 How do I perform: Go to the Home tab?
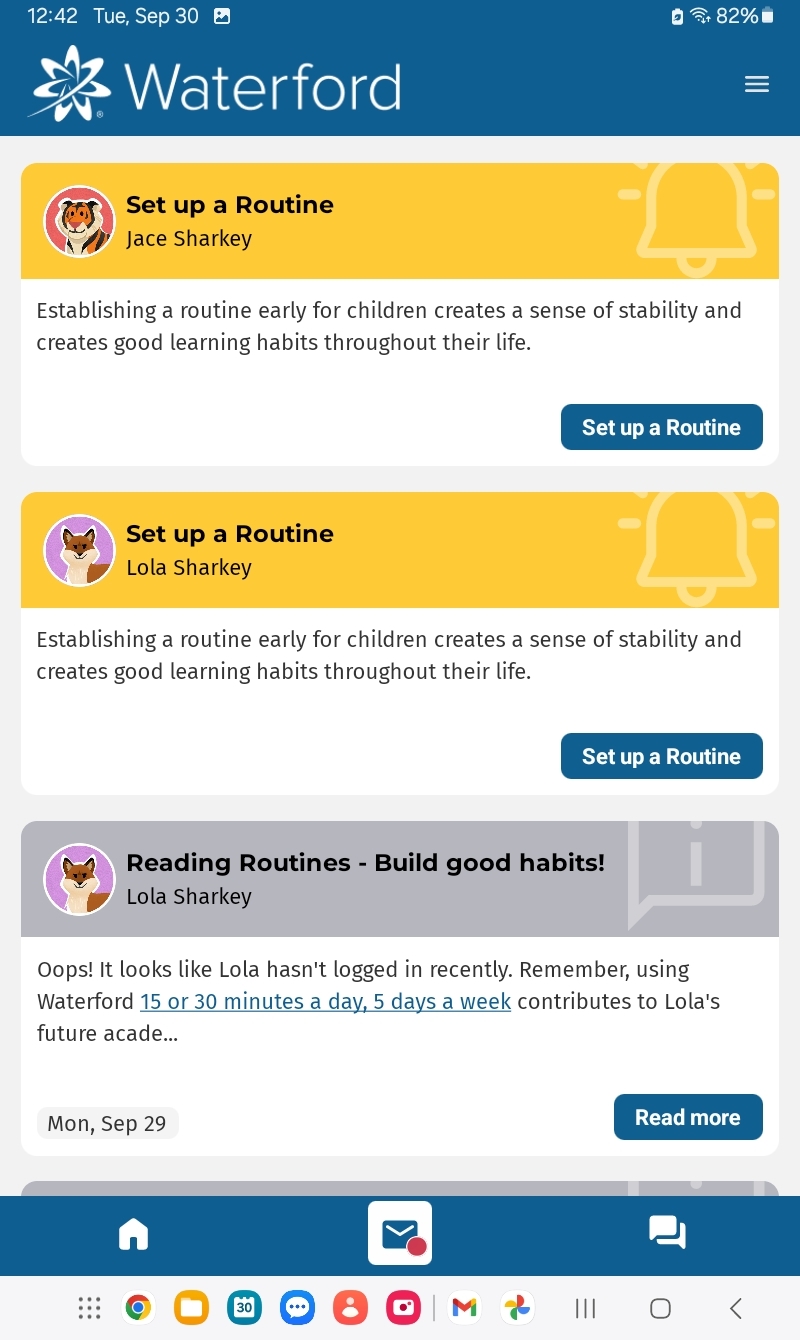tap(133, 1234)
